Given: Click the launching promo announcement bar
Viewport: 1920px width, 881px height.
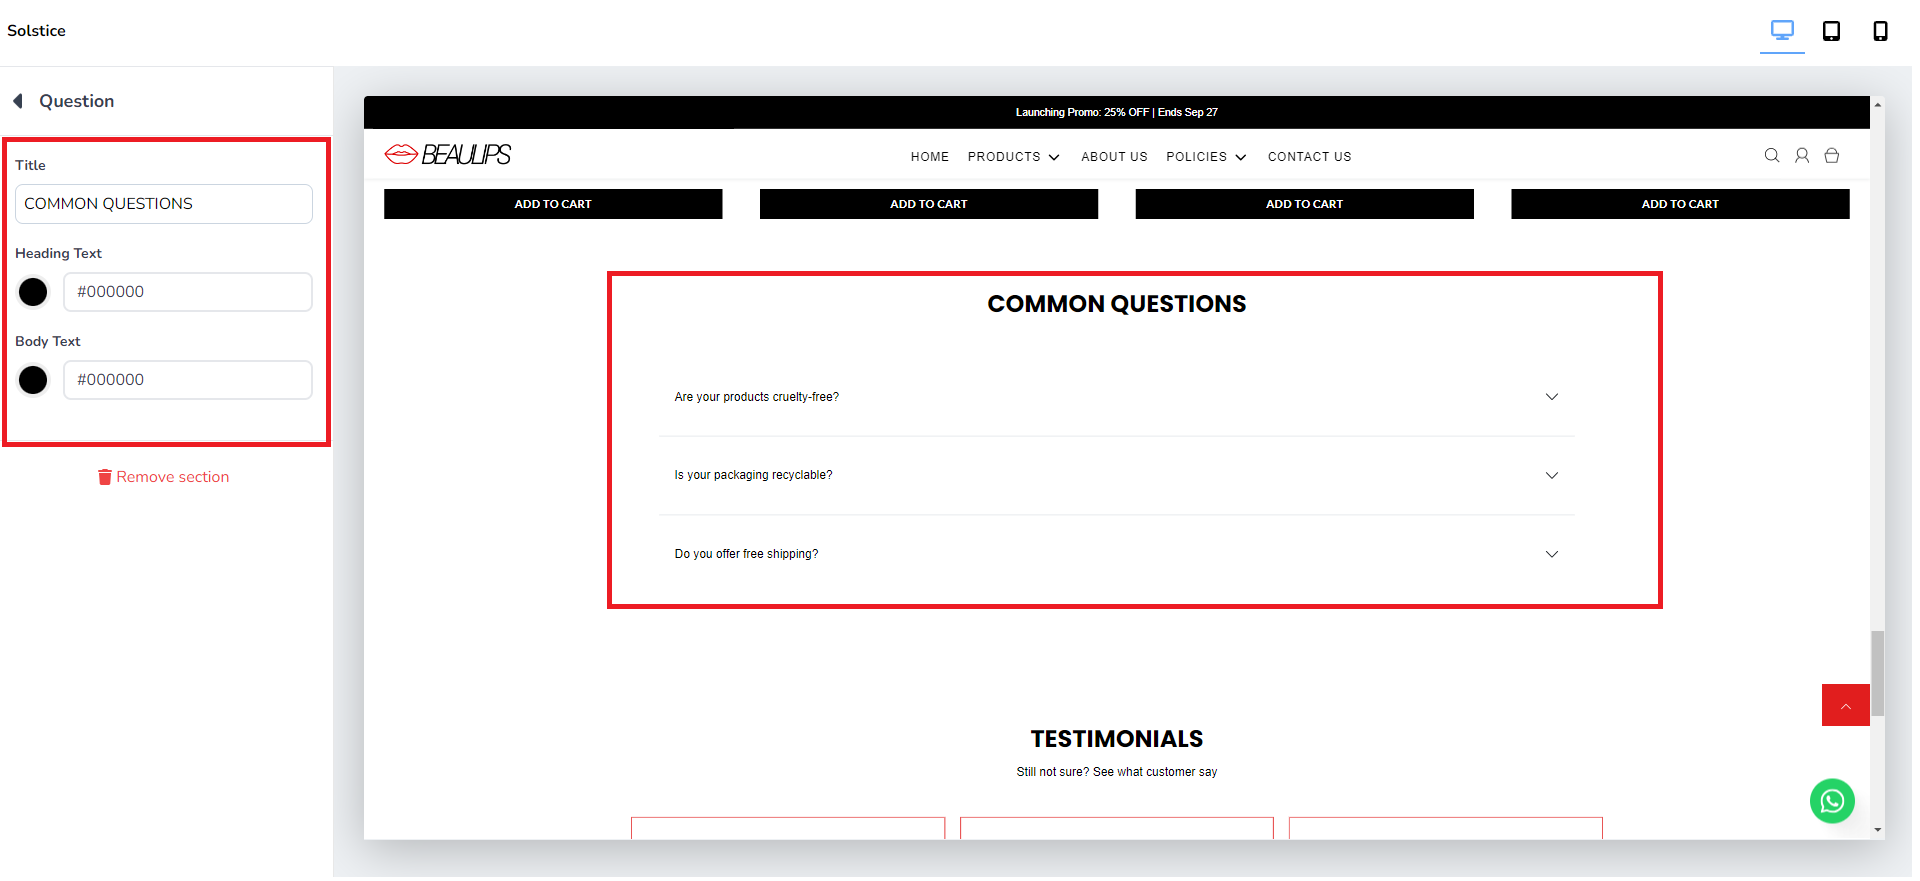Looking at the screenshot, I should (x=1116, y=112).
